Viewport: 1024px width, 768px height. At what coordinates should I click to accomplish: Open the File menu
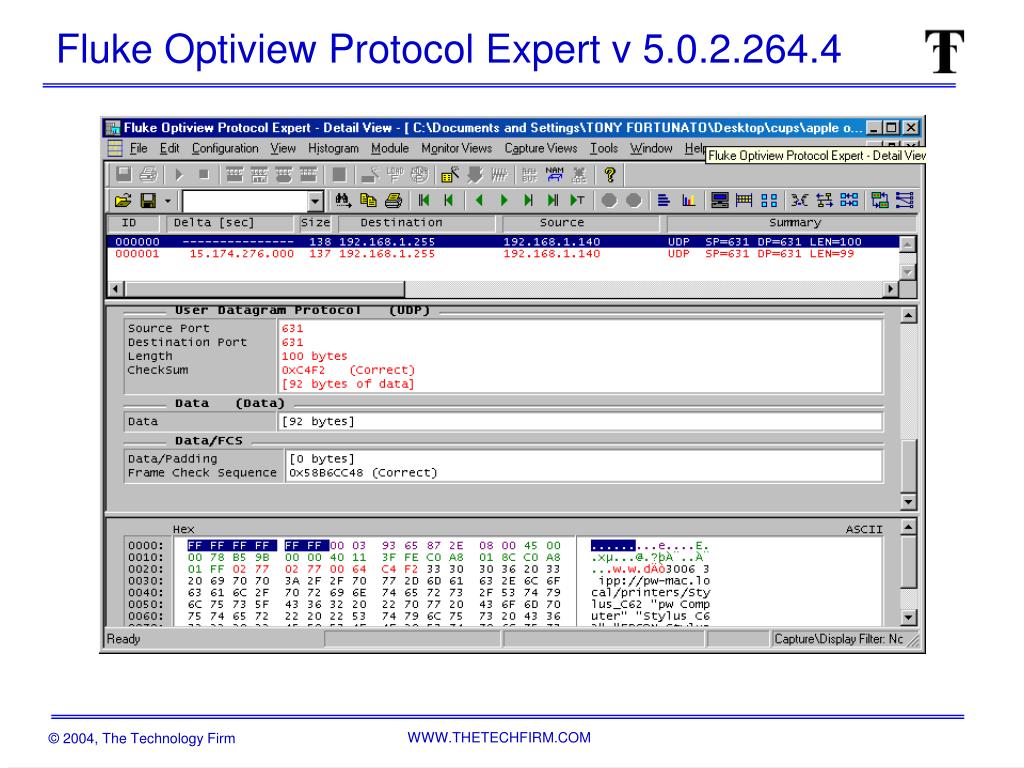[138, 148]
